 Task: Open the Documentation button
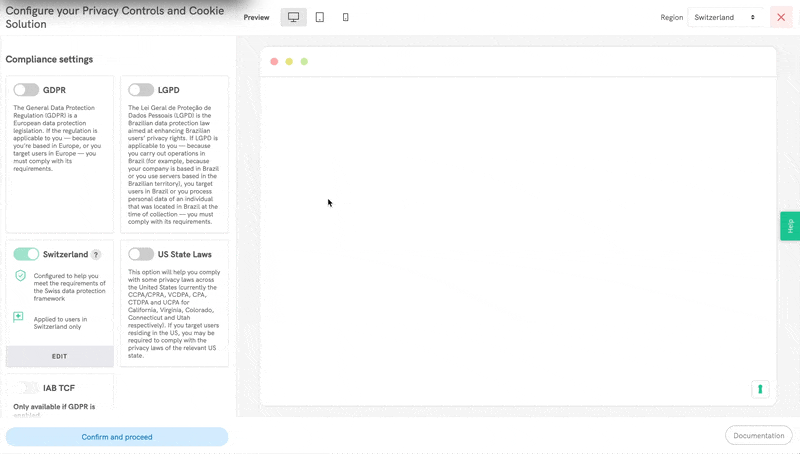pyautogui.click(x=758, y=436)
